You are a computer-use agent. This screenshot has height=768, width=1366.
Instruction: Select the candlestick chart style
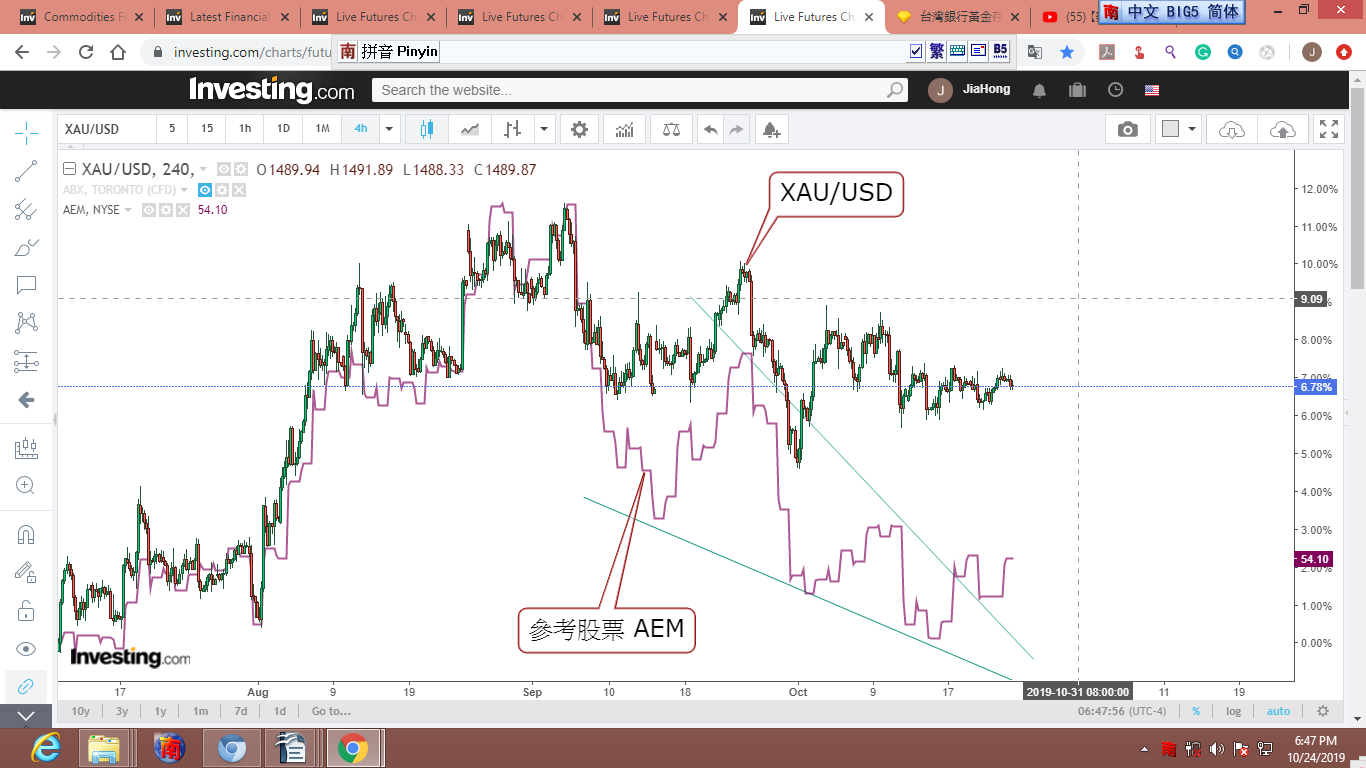click(x=428, y=129)
